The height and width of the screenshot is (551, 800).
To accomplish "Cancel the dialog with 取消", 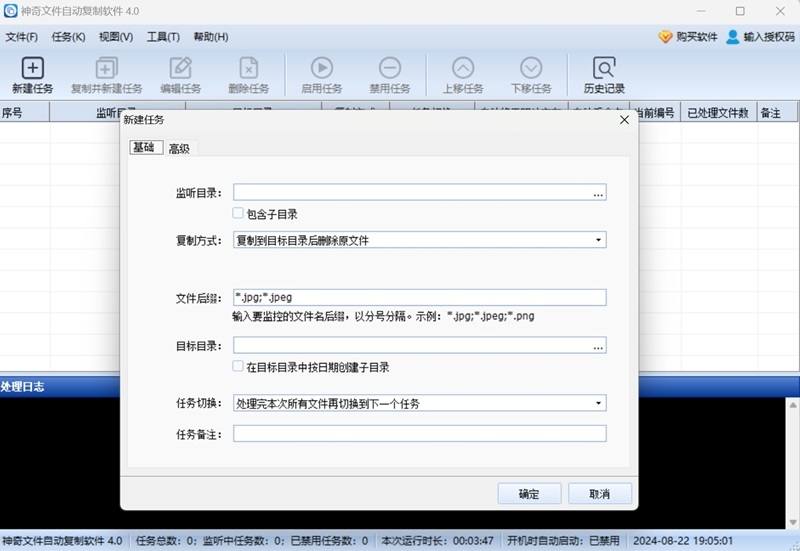I will (599, 494).
